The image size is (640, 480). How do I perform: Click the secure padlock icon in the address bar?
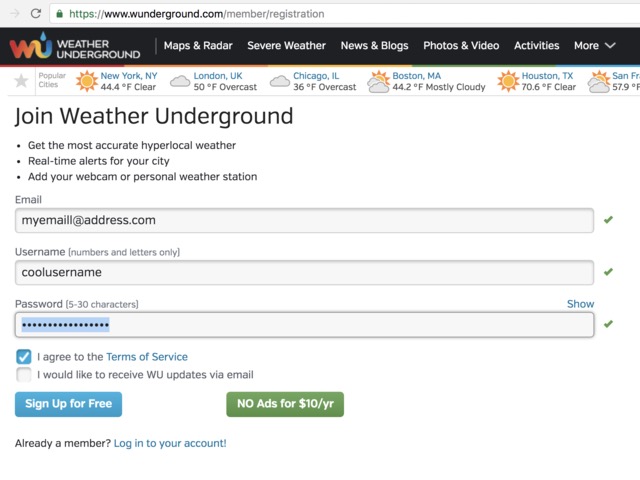60,14
